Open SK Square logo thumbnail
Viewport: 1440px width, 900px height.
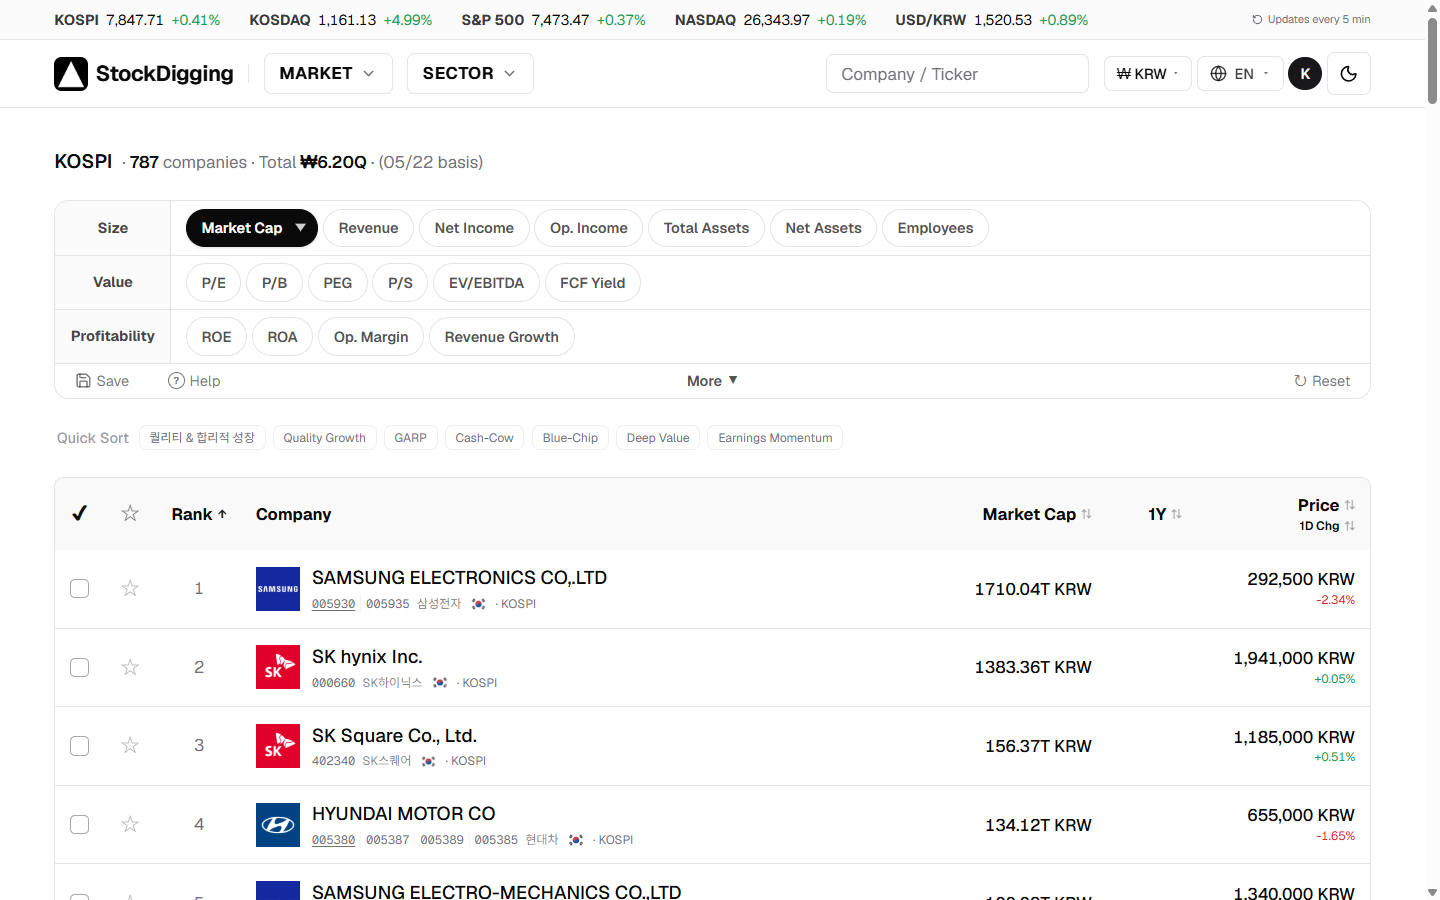pyautogui.click(x=278, y=746)
